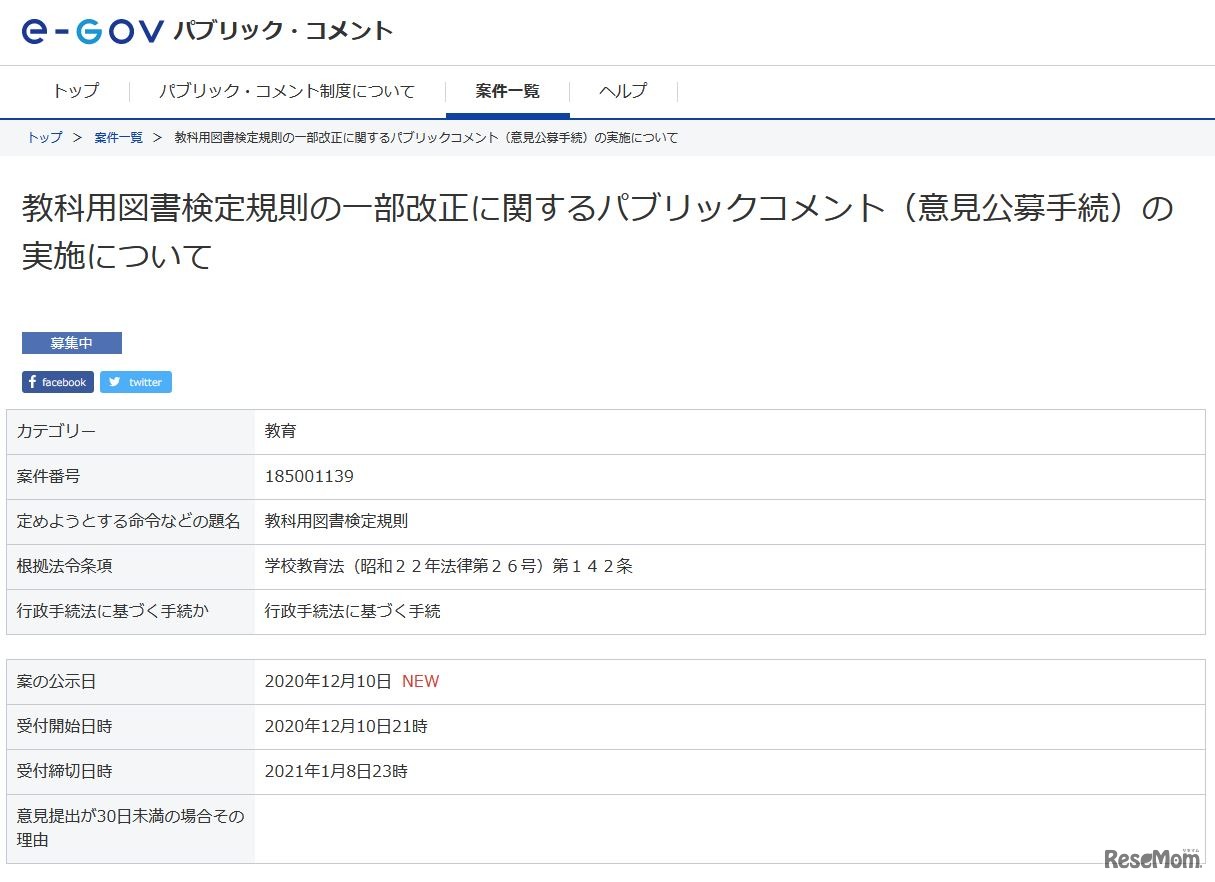Click the 定めようとする命令などの題名 label
Image resolution: width=1215 pixels, height=882 pixels.
click(x=129, y=522)
